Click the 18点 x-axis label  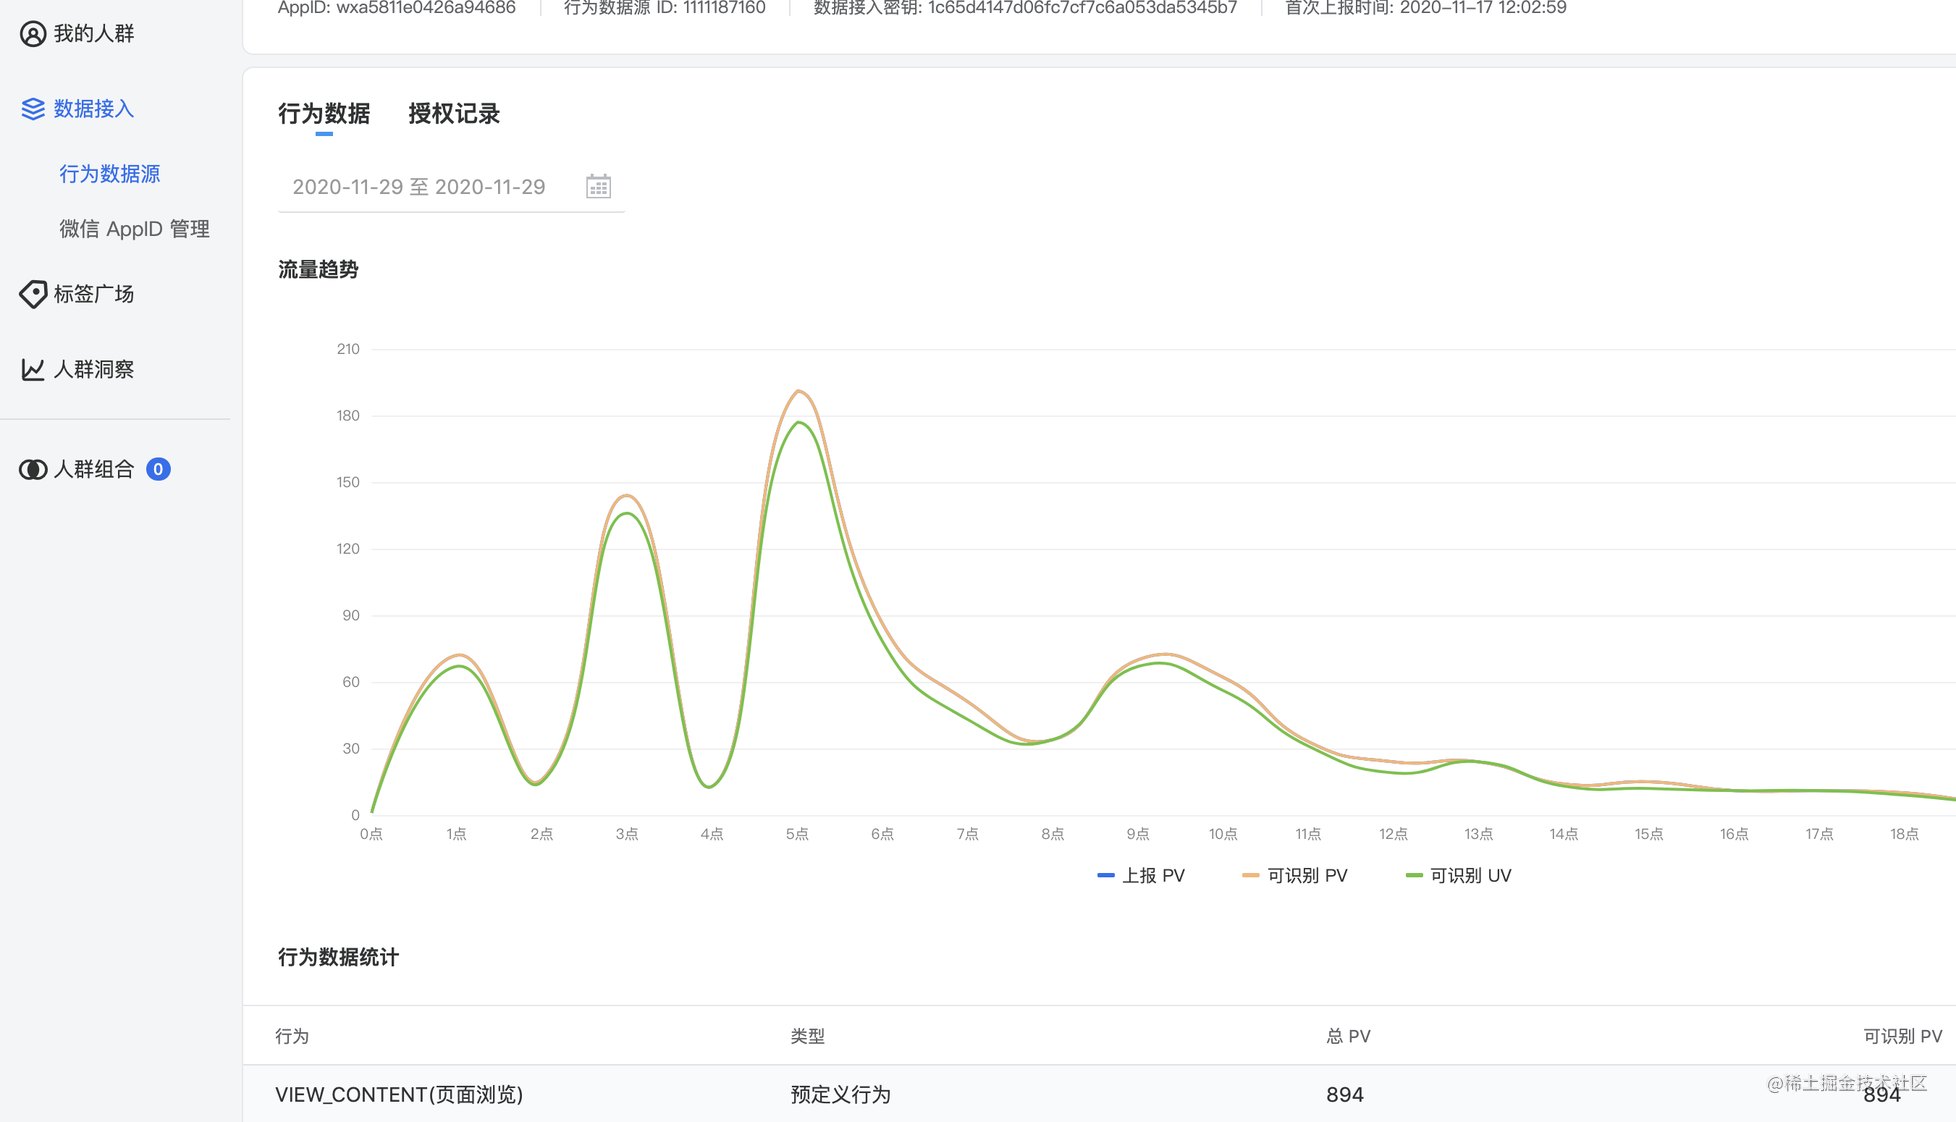pyautogui.click(x=1905, y=834)
